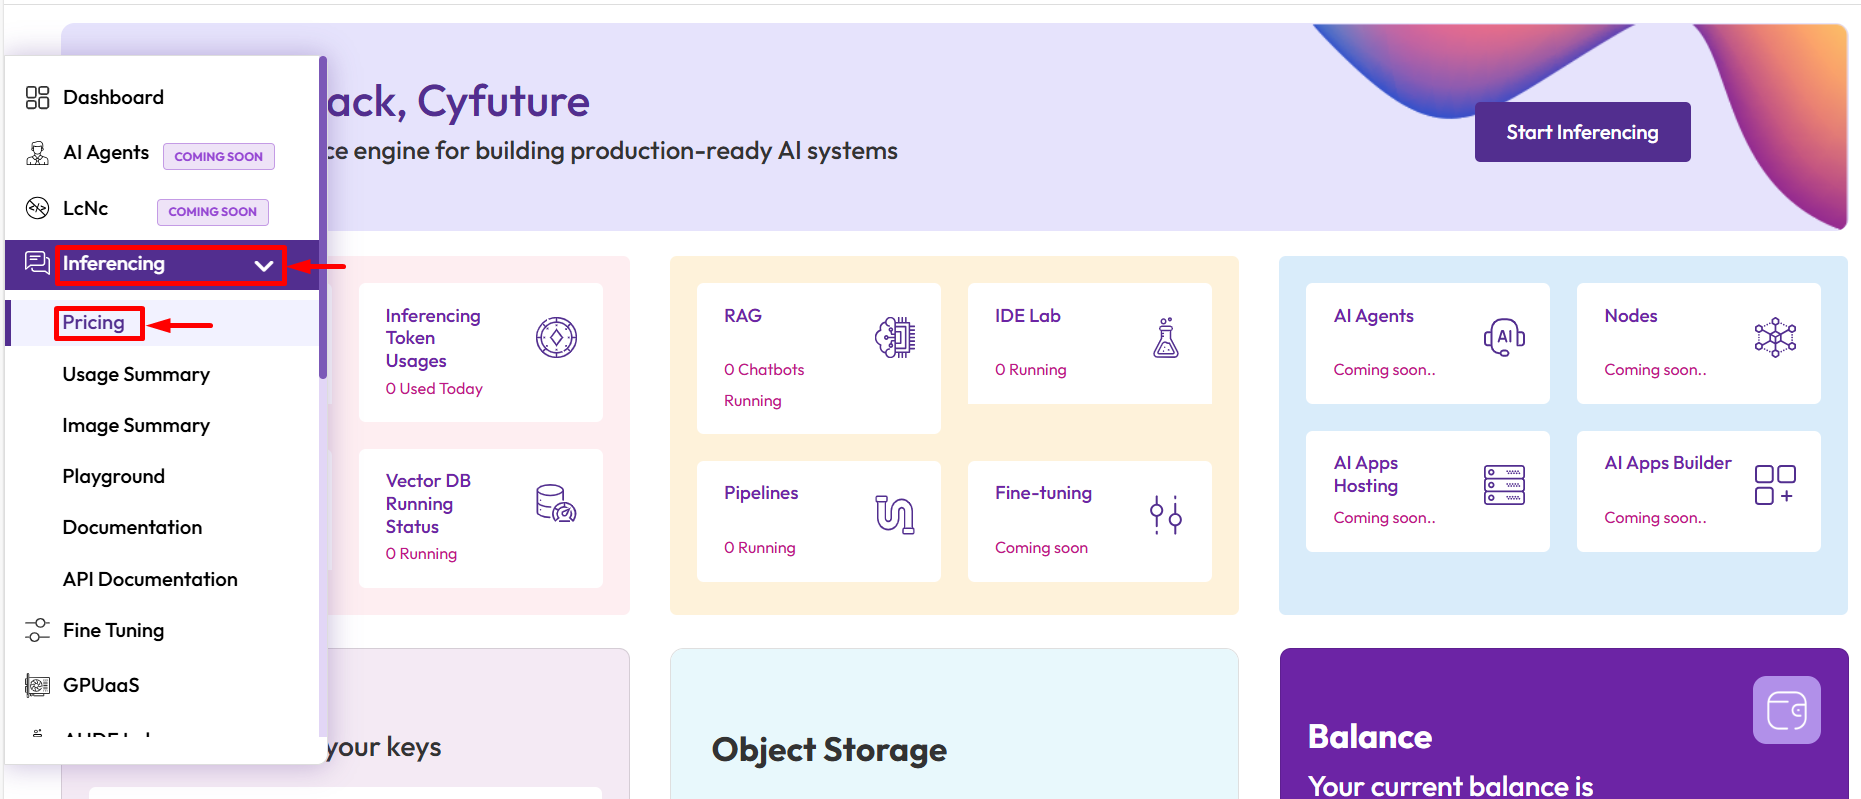Click the IDE Lab flask icon
The image size is (1861, 799).
click(x=1165, y=338)
